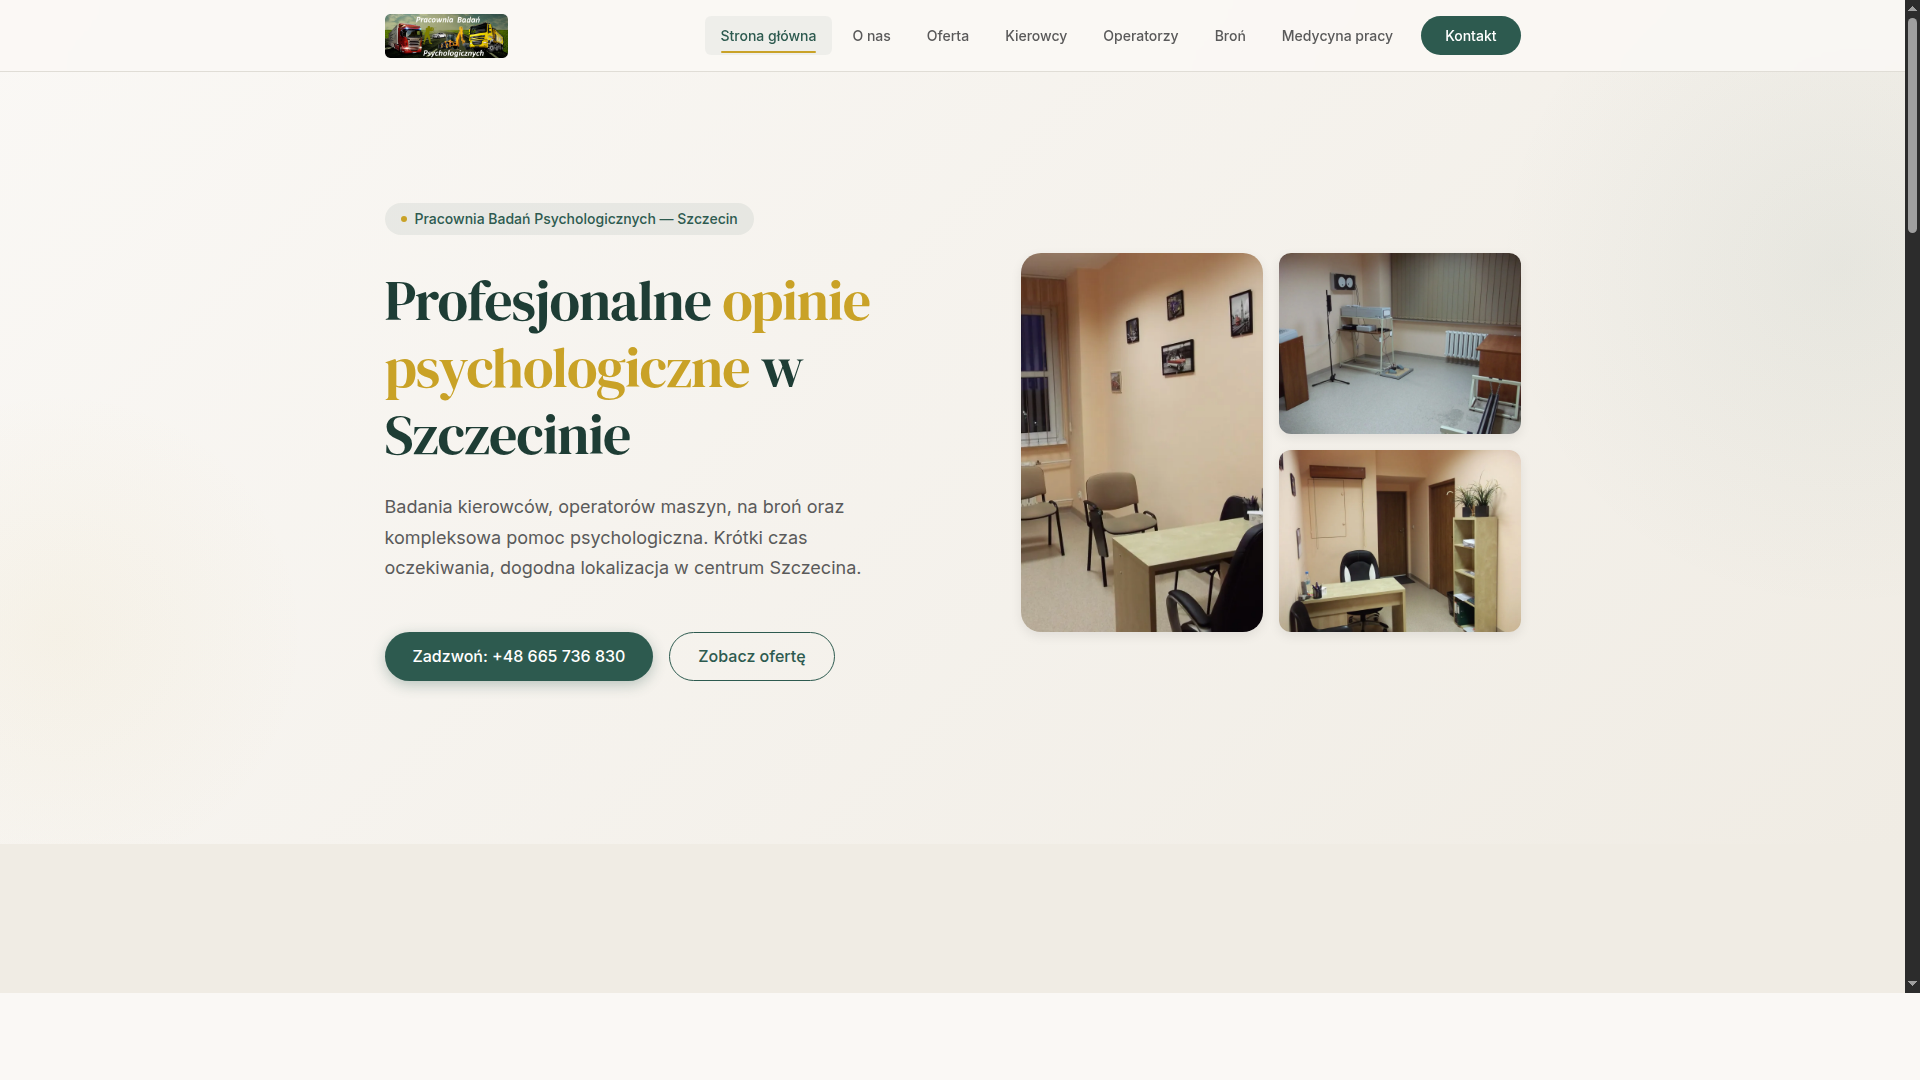Click the scroll-up arrow at screen top

tap(1911, 7)
